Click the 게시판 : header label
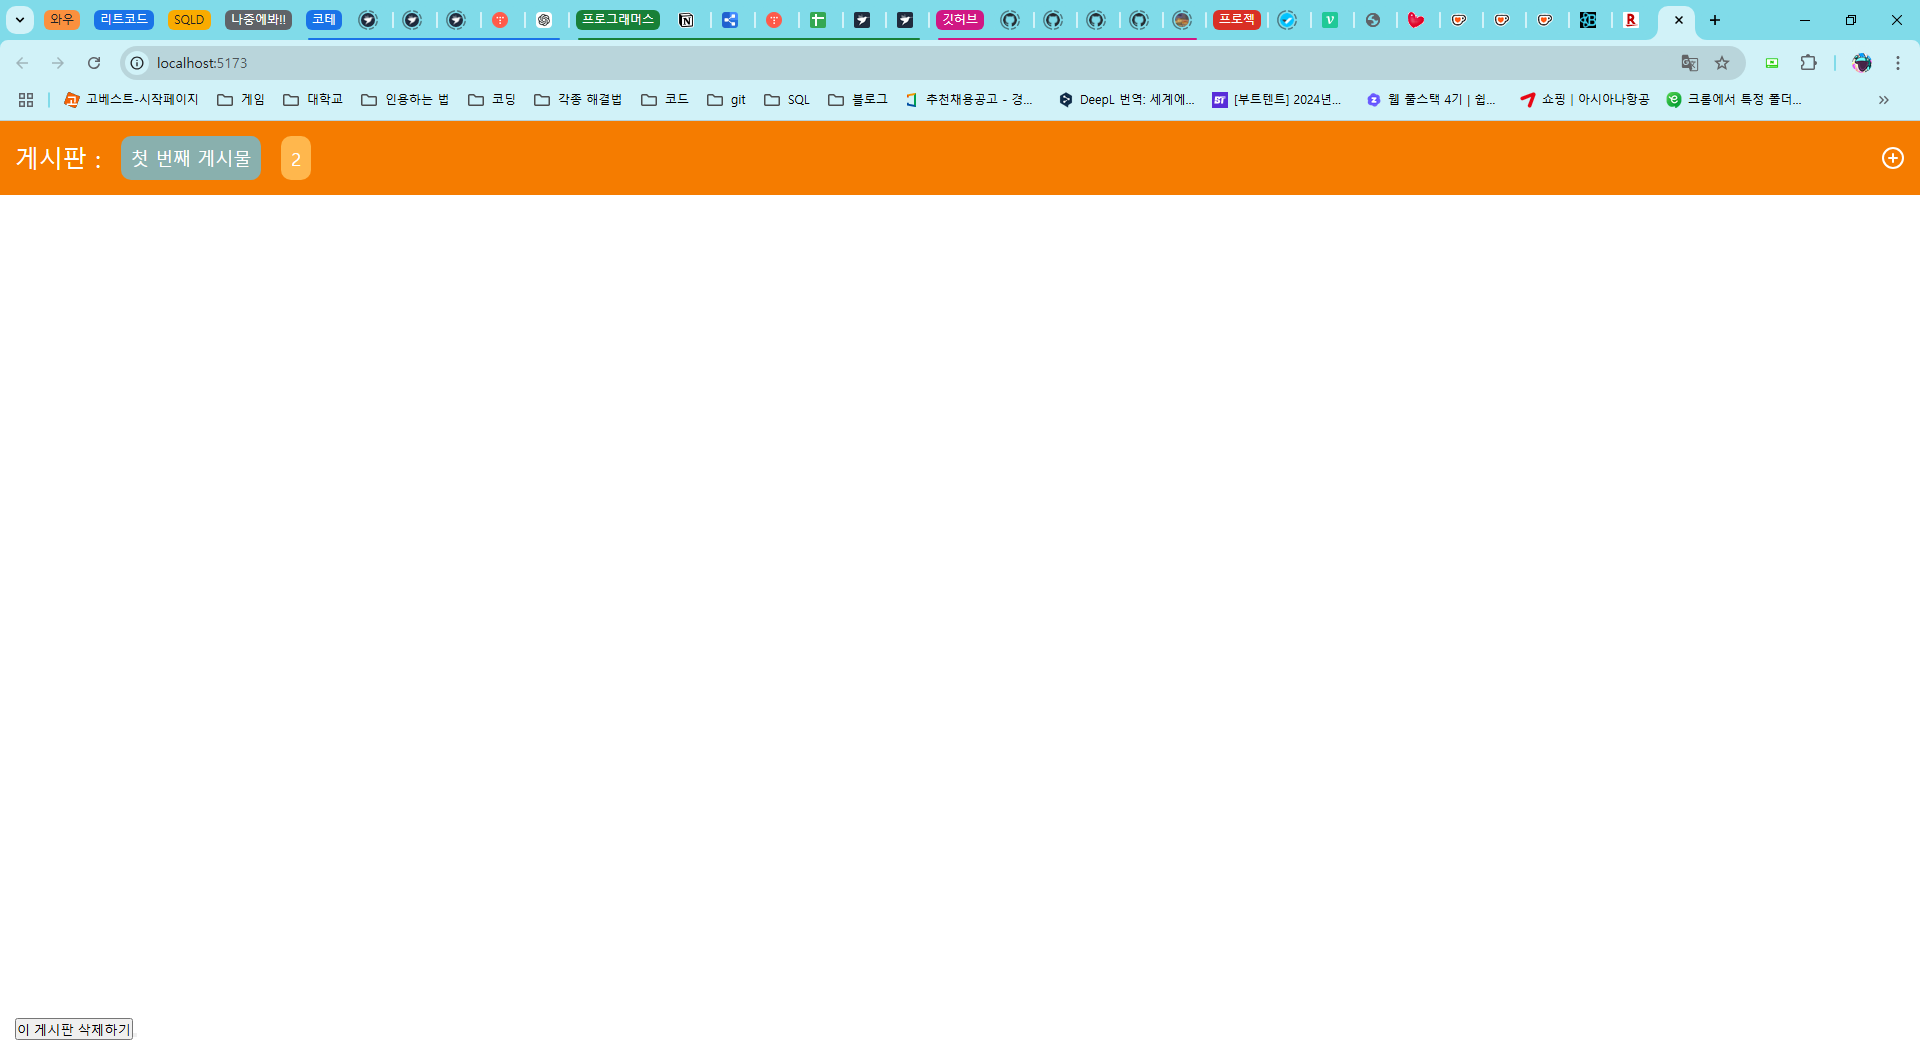The width and height of the screenshot is (1920, 1040). [x=59, y=158]
